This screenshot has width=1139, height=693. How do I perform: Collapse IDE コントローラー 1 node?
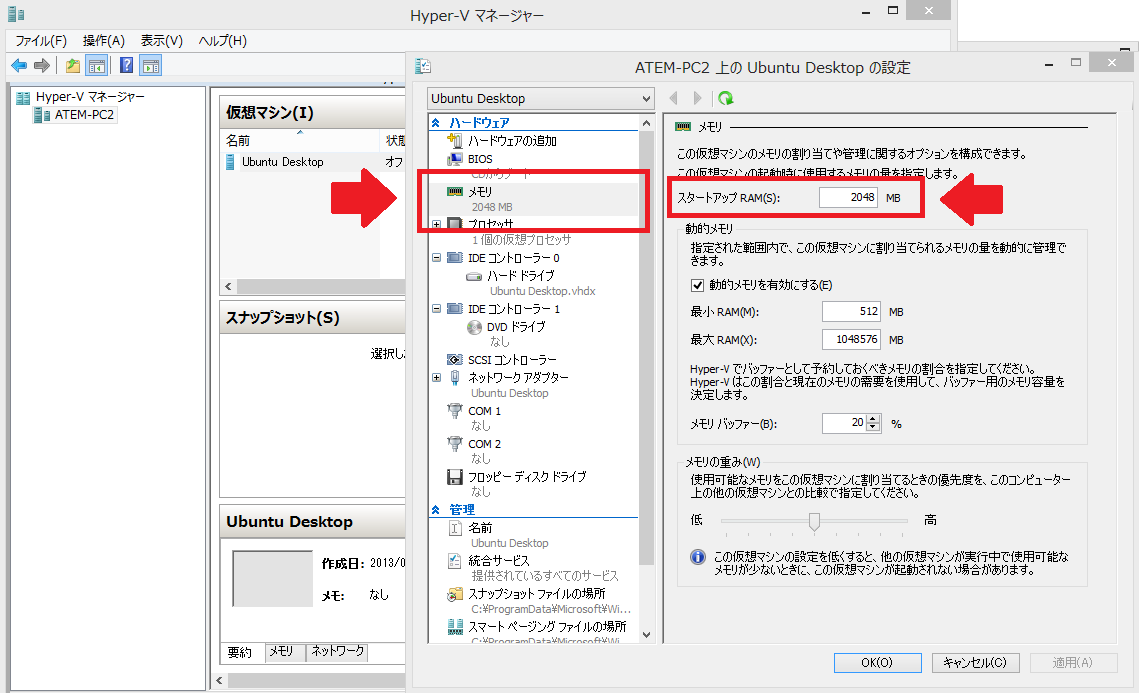437,309
